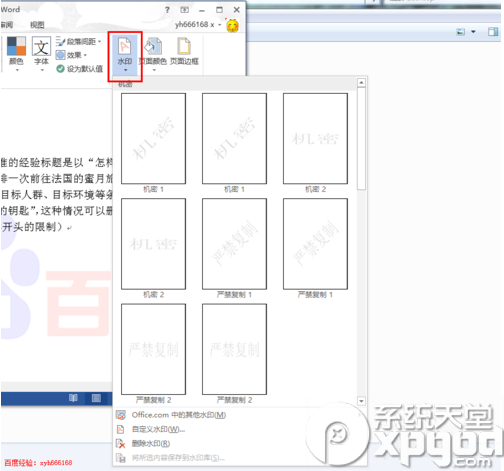Click the gallery scrollbar down arrow
Screen dimensions: 504x471
pyautogui.click(x=361, y=401)
